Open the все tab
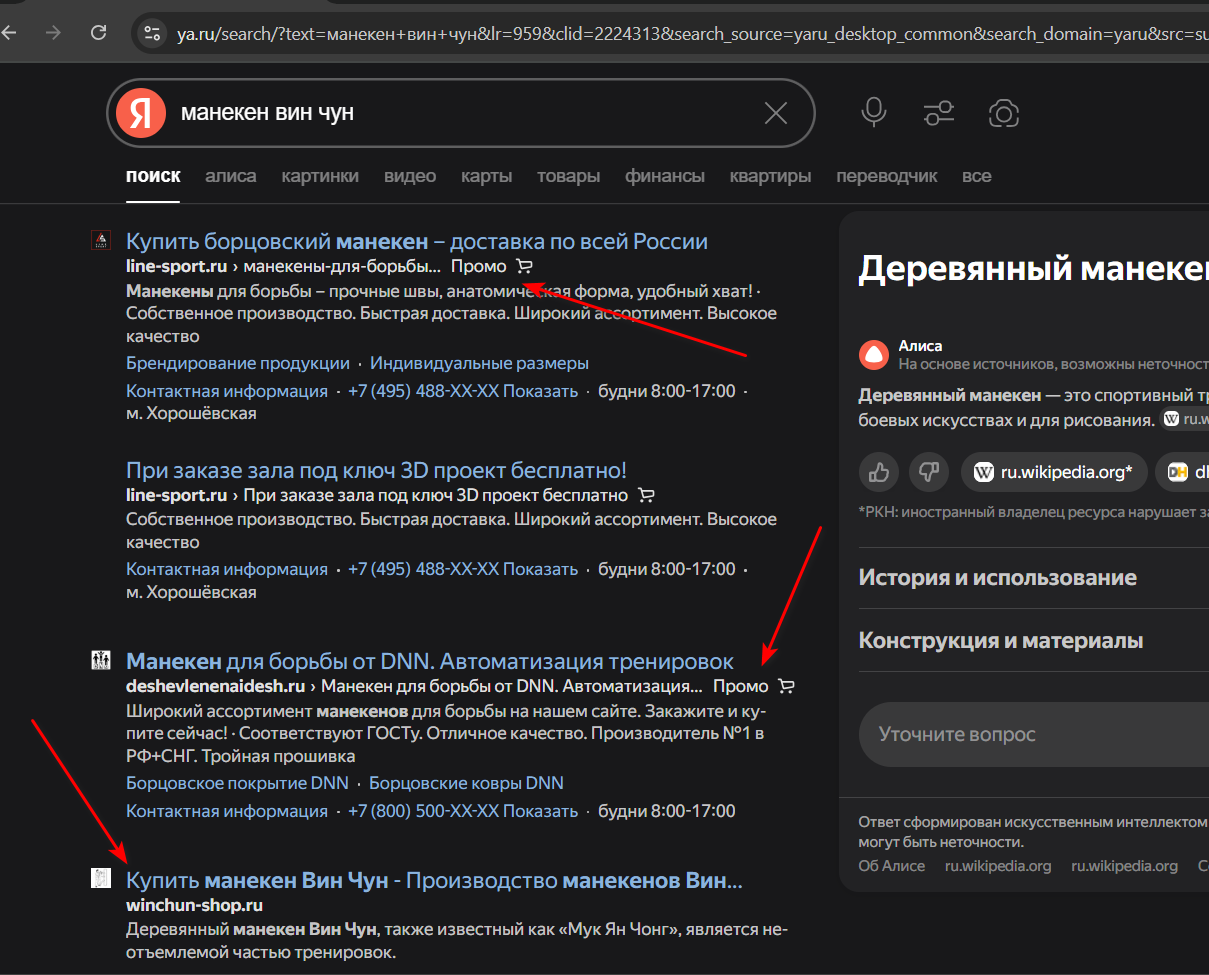Image resolution: width=1209 pixels, height=975 pixels. (x=977, y=176)
